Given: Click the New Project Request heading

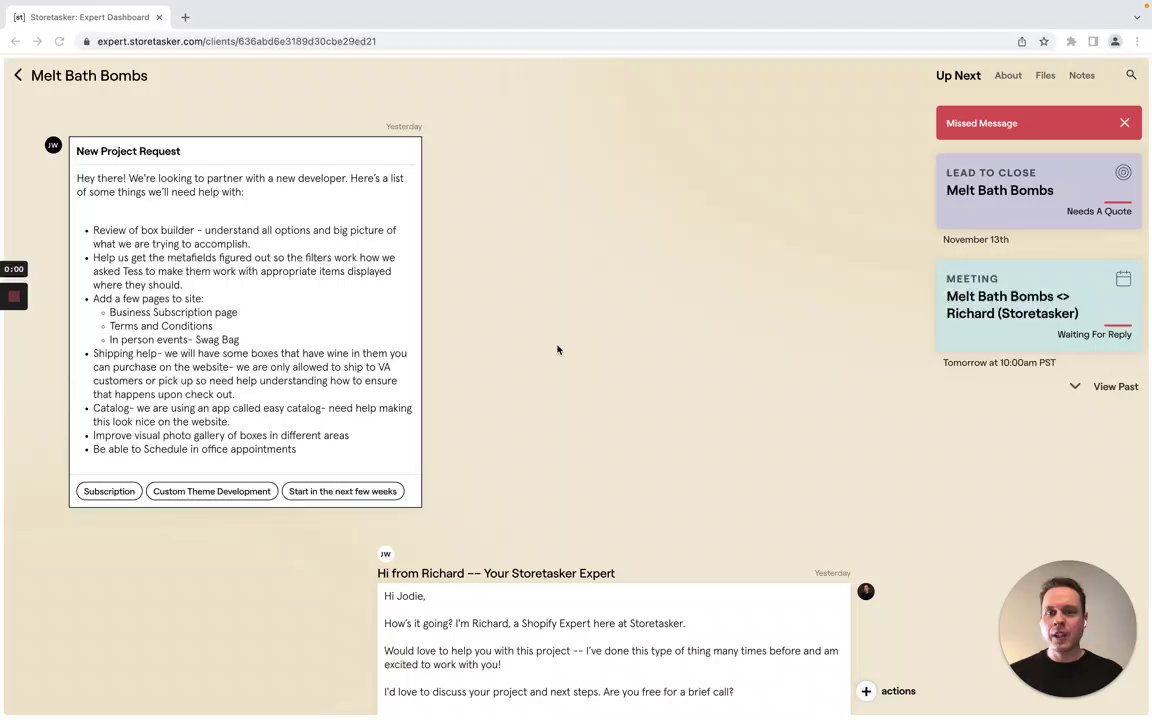Looking at the screenshot, I should (x=128, y=151).
